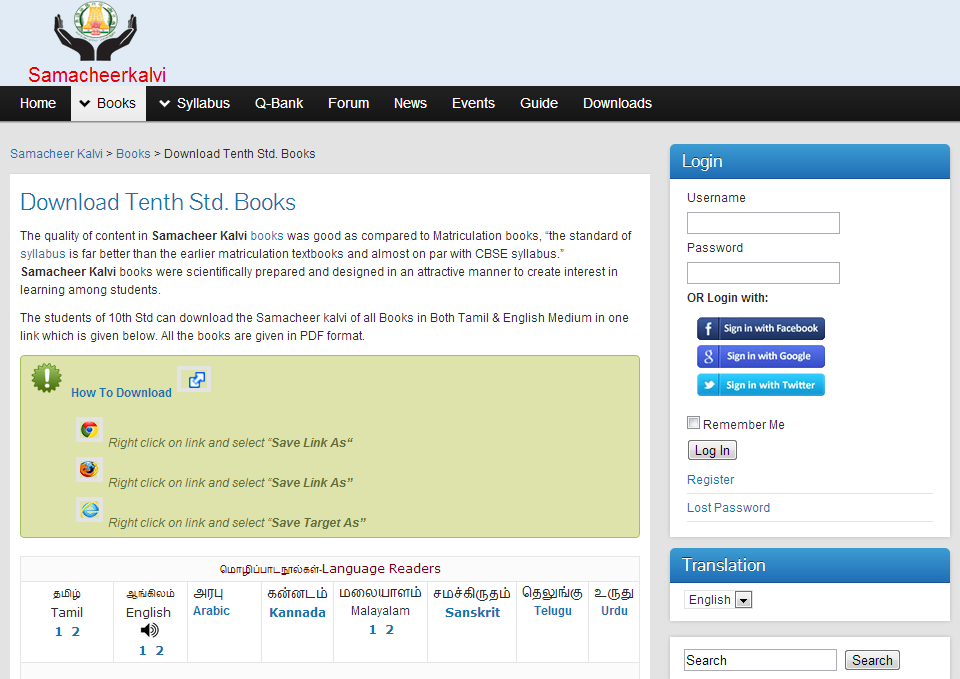Open English reader part 2

click(x=159, y=651)
